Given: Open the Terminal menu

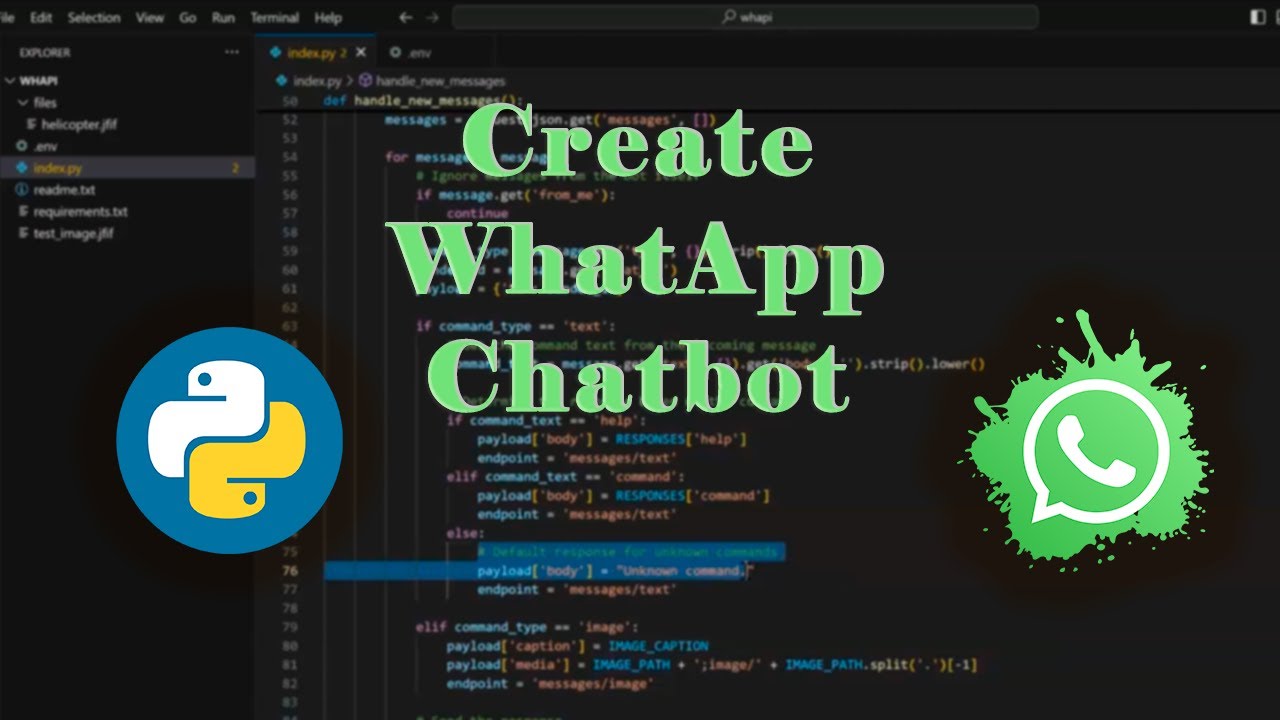Looking at the screenshot, I should tap(275, 18).
